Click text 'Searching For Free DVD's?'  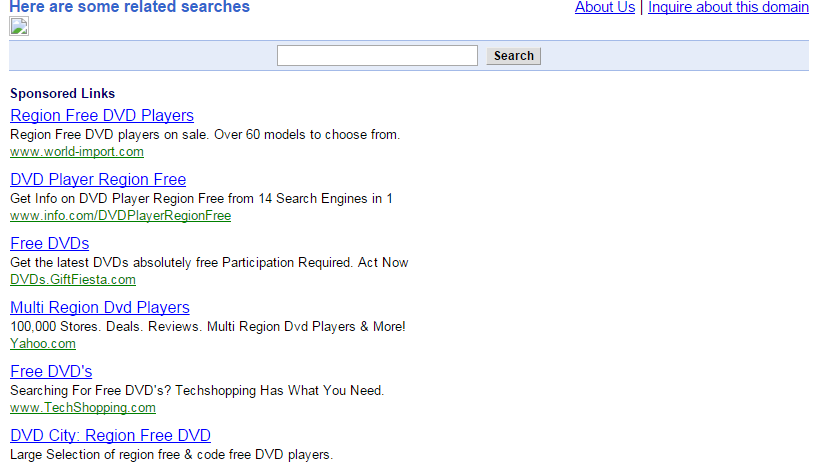[91, 390]
